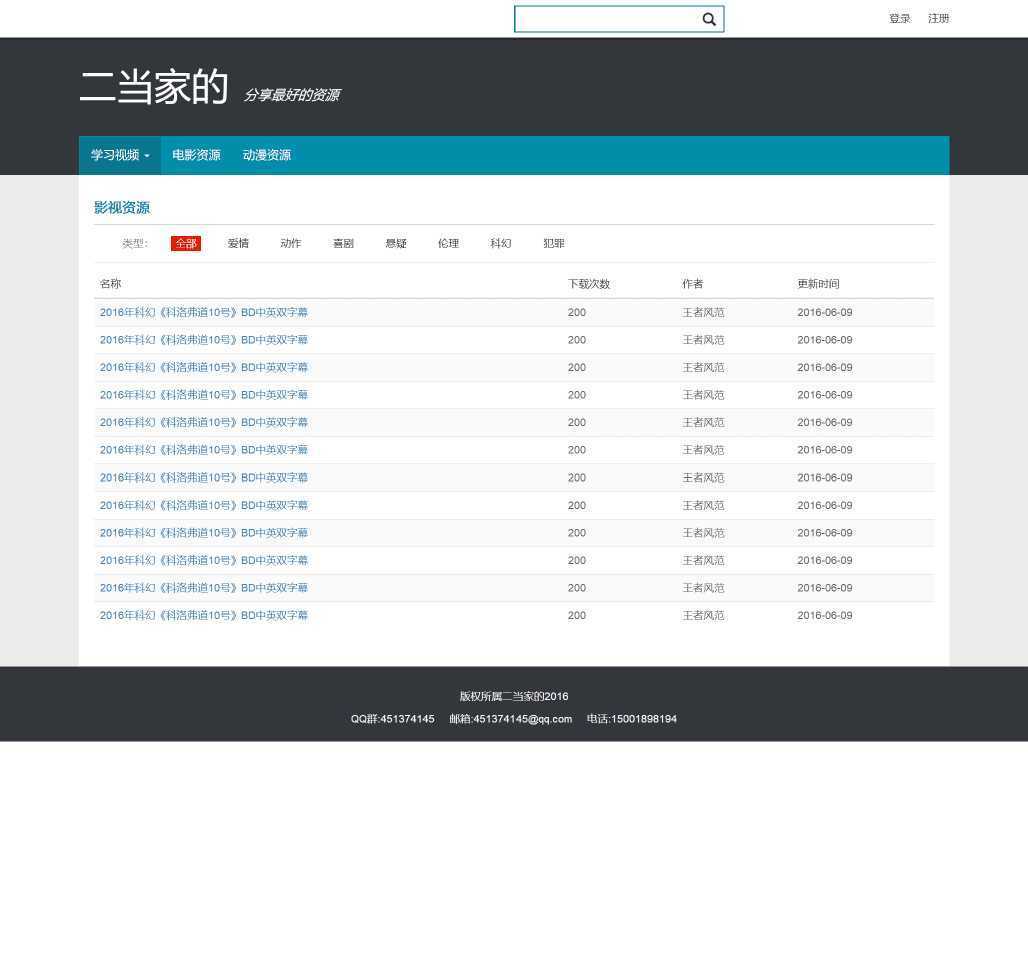Choose the 悬疑 category filter
1028x956 pixels.
pos(396,243)
